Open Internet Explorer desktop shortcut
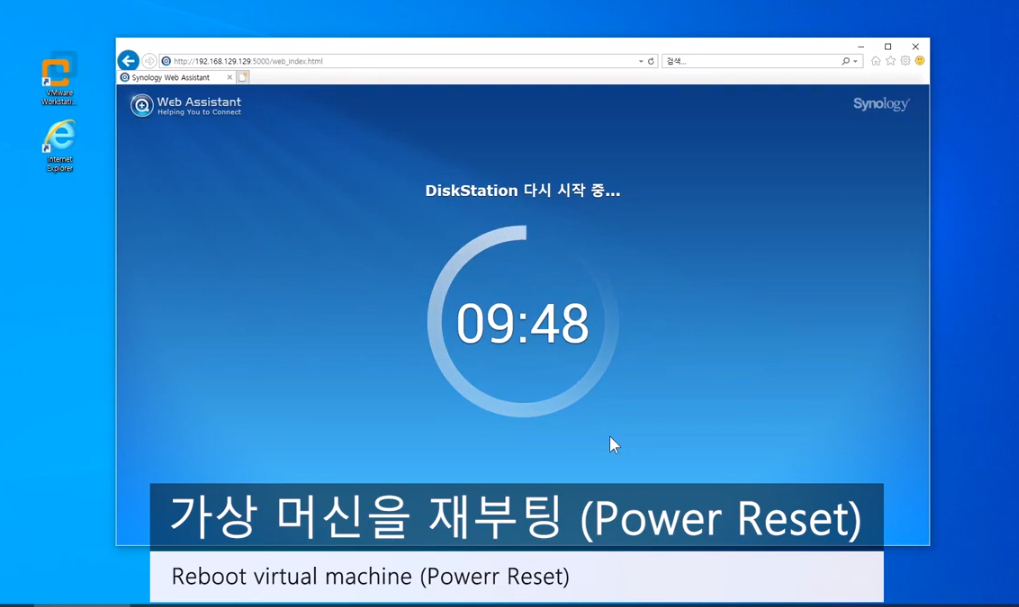 pyautogui.click(x=59, y=146)
